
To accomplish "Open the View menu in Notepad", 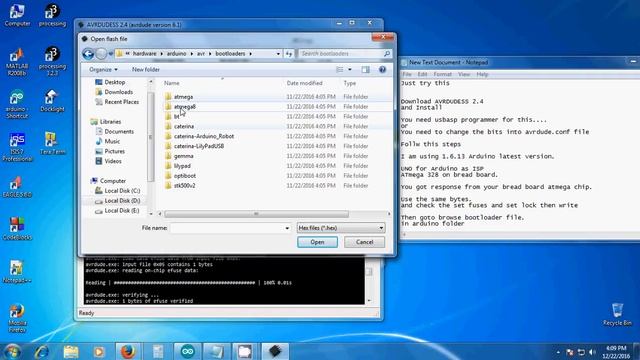I will click(x=464, y=74).
